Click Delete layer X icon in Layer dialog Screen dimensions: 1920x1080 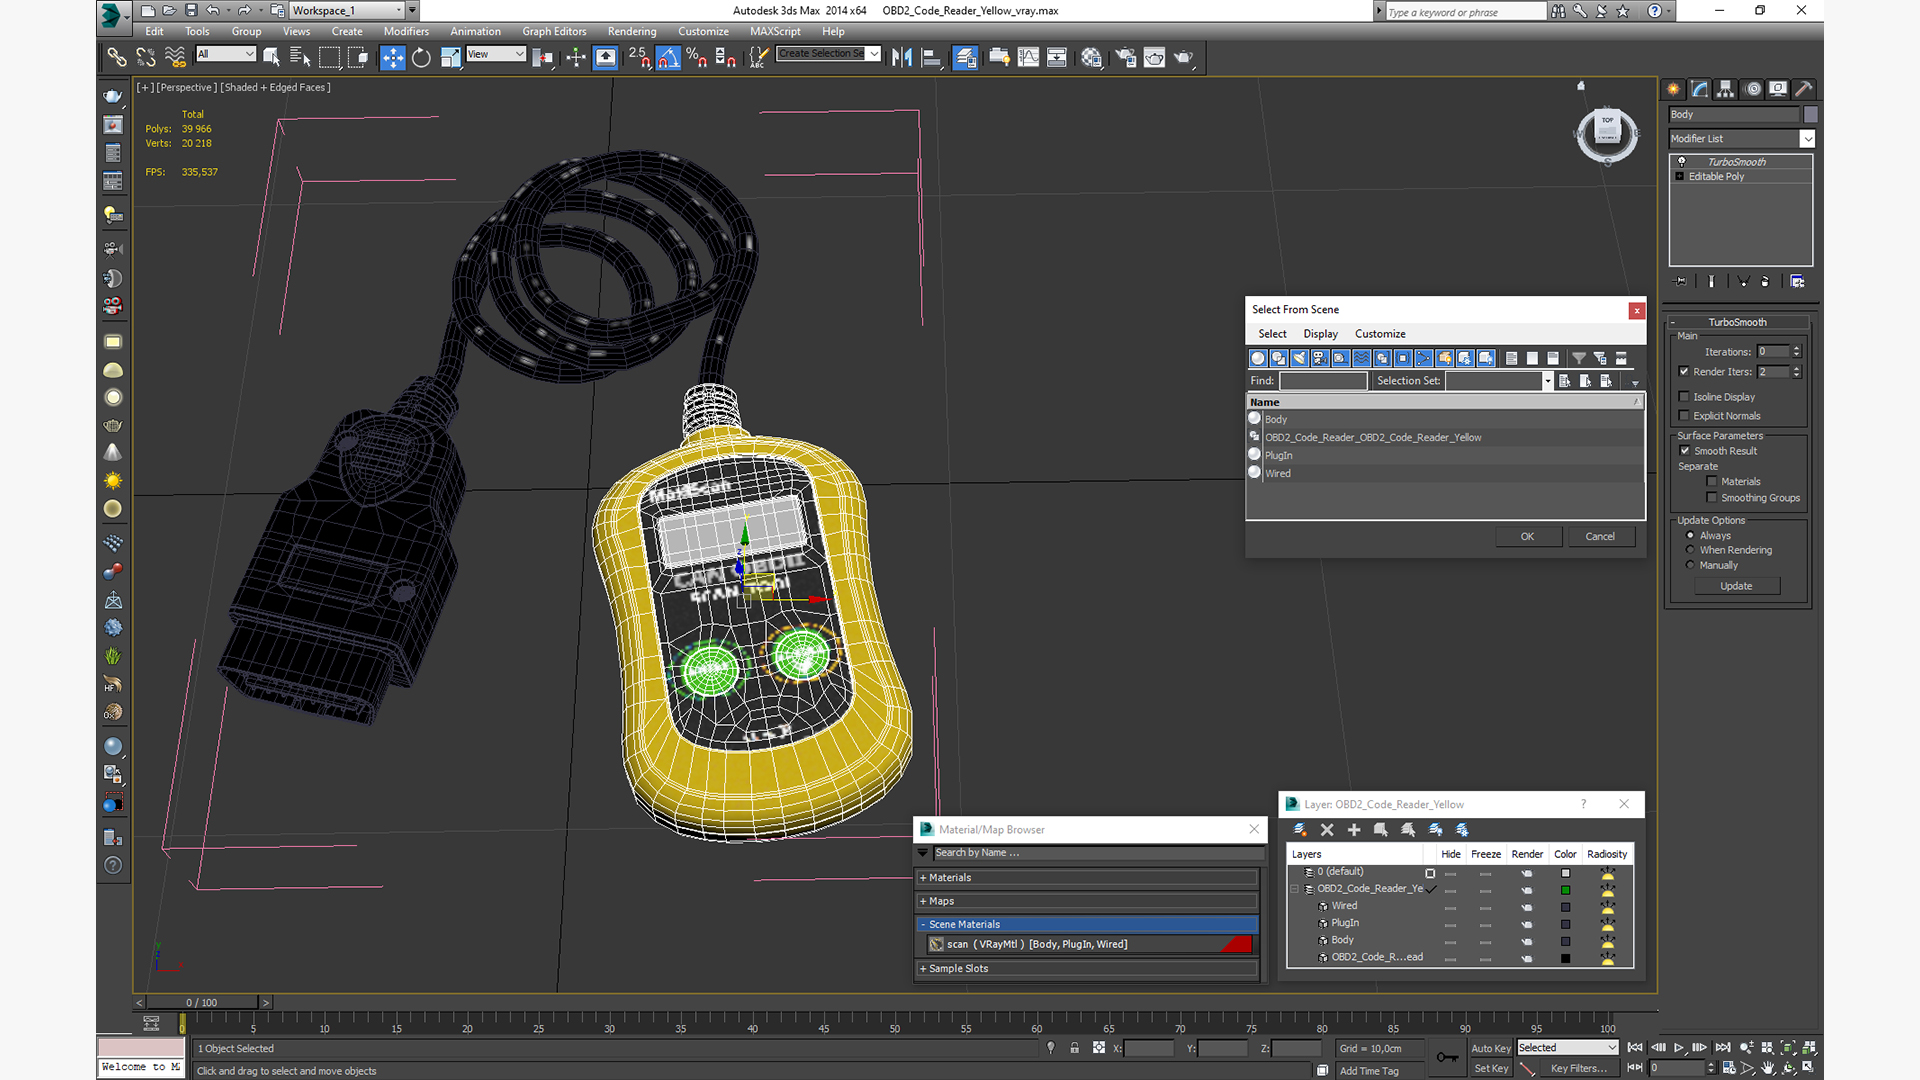1327,830
